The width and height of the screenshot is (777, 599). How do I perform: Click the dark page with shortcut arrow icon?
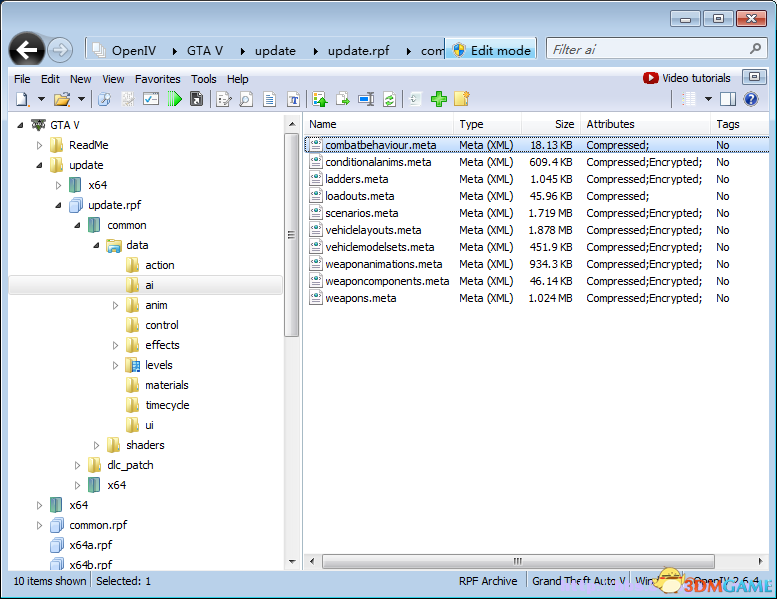197,99
